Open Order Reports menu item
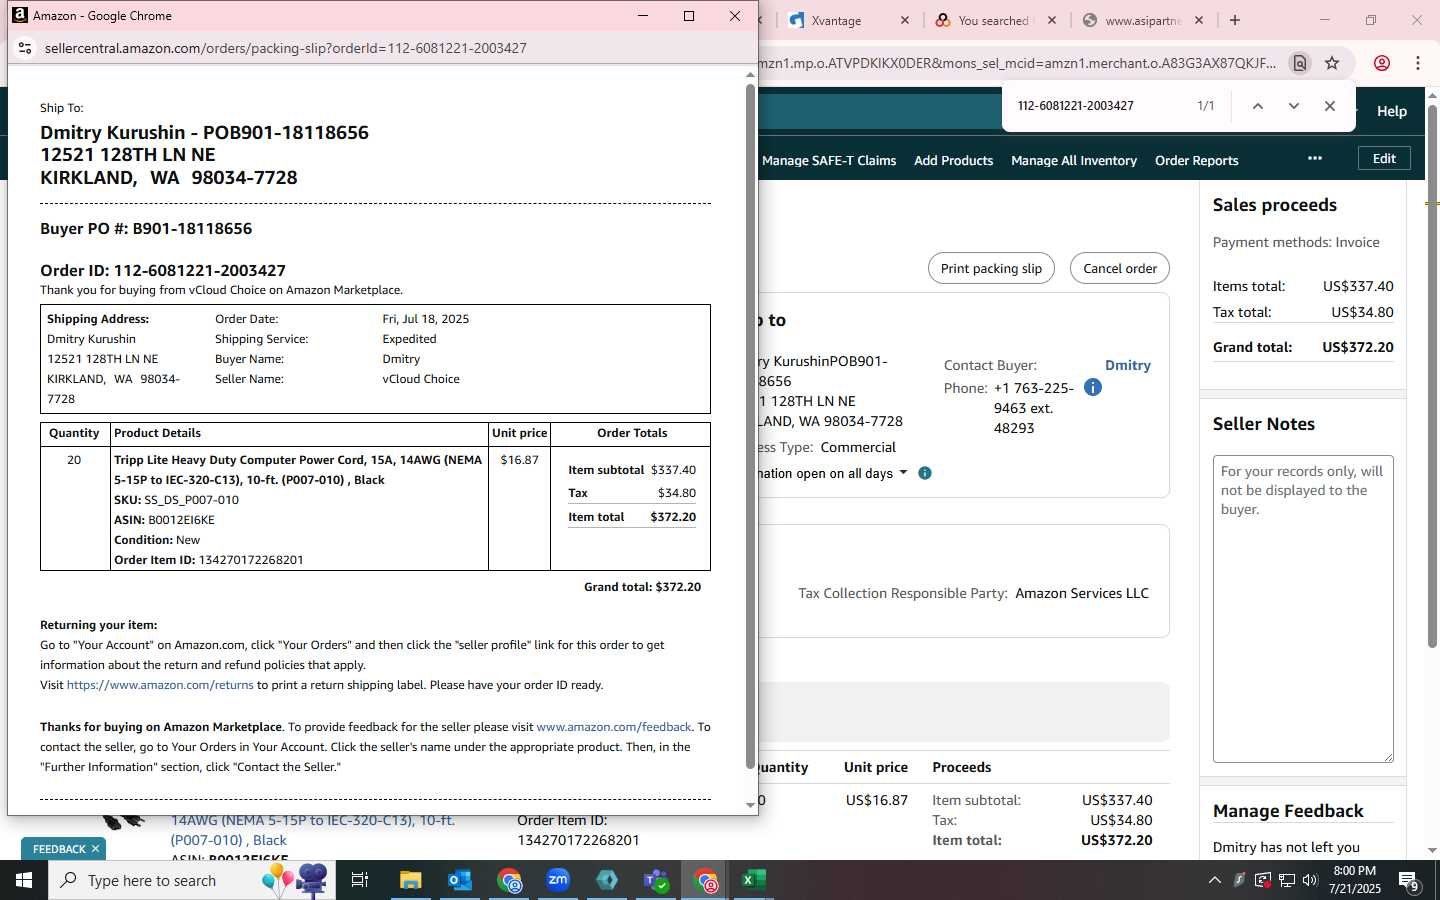Image resolution: width=1440 pixels, height=900 pixels. (x=1196, y=160)
